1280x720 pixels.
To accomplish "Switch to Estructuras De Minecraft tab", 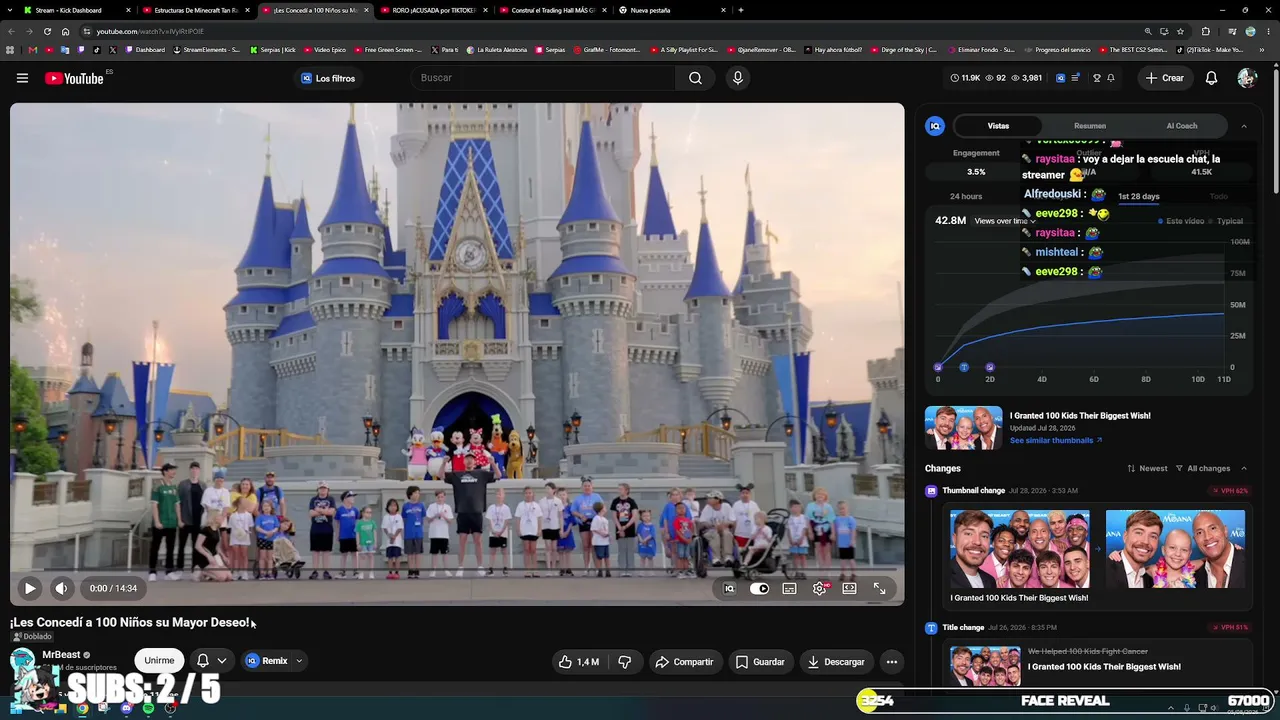I will click(x=196, y=10).
